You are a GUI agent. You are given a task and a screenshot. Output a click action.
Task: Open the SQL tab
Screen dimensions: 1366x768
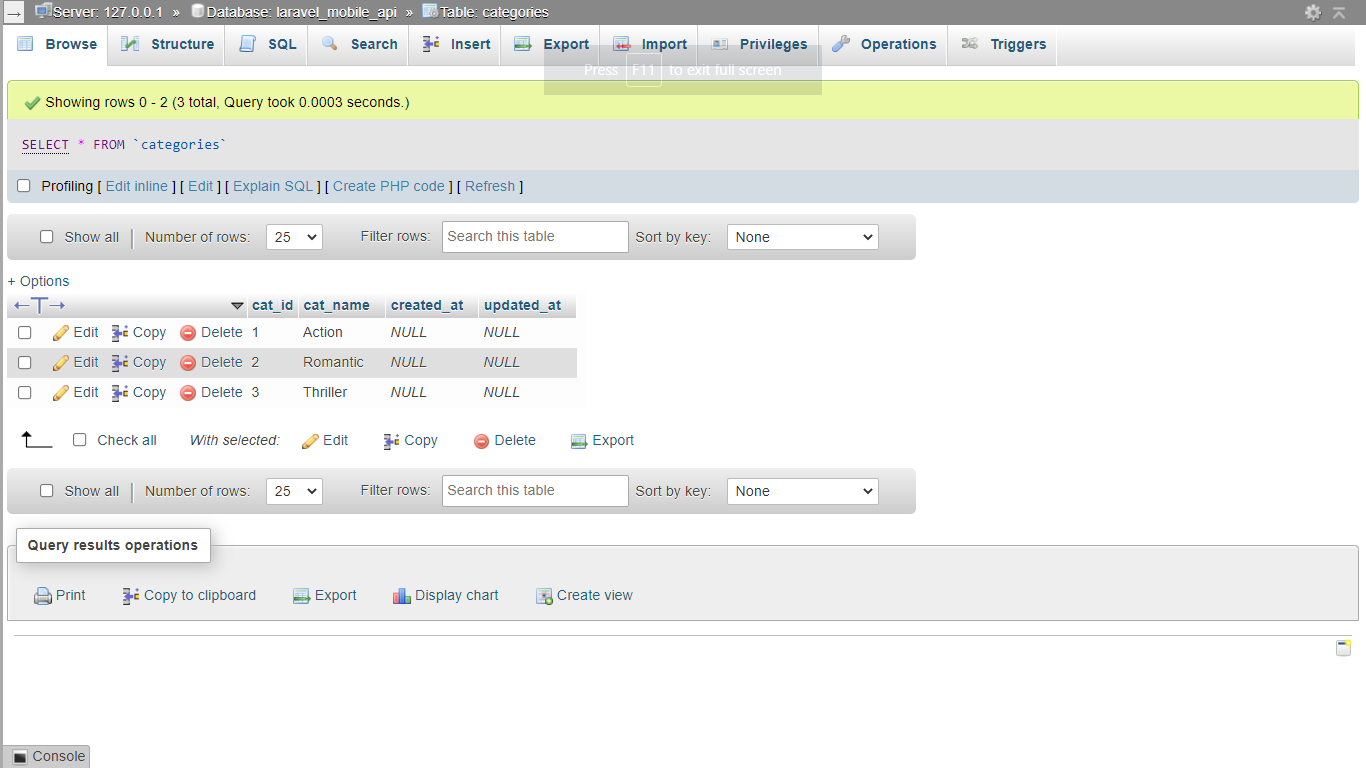(x=266, y=44)
